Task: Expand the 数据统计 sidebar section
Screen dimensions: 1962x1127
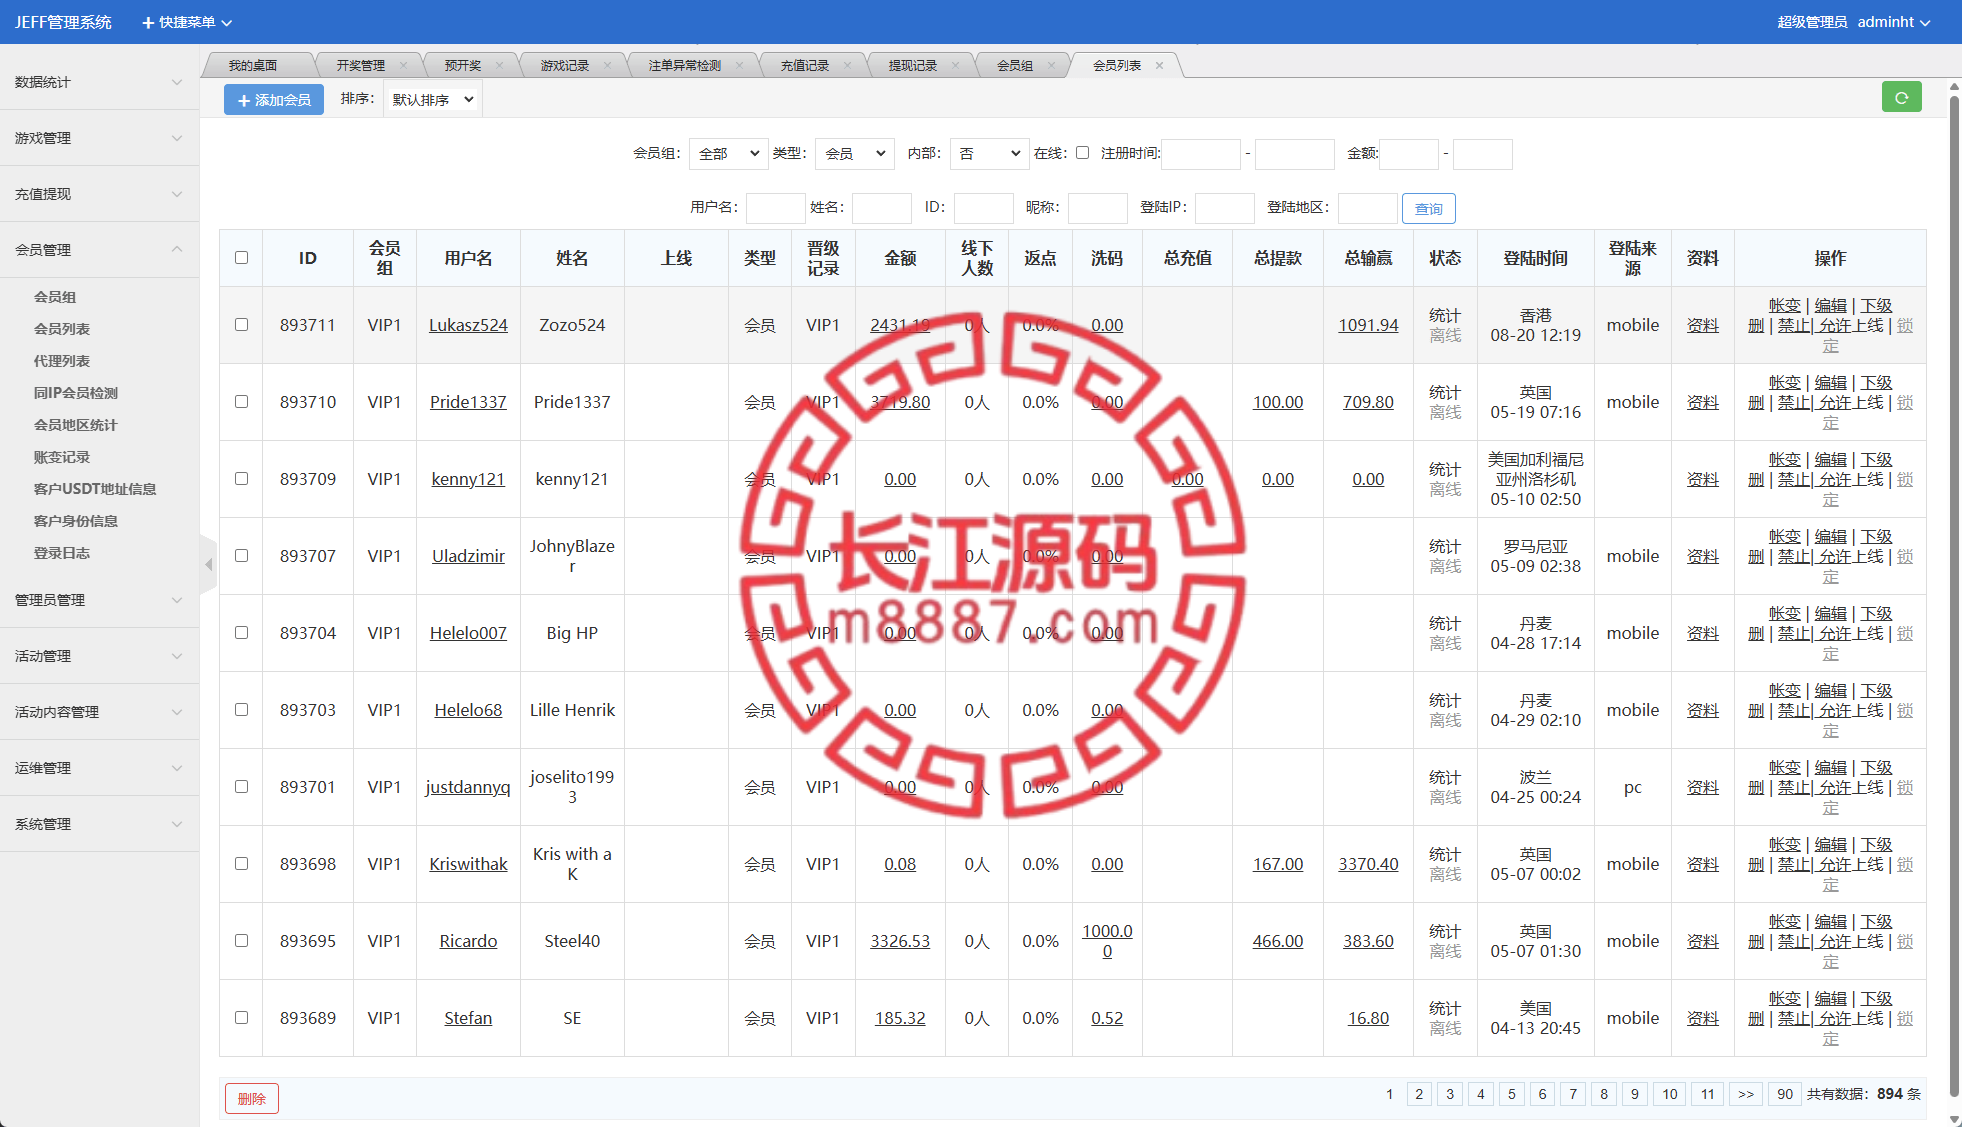Action: pyautogui.click(x=99, y=82)
